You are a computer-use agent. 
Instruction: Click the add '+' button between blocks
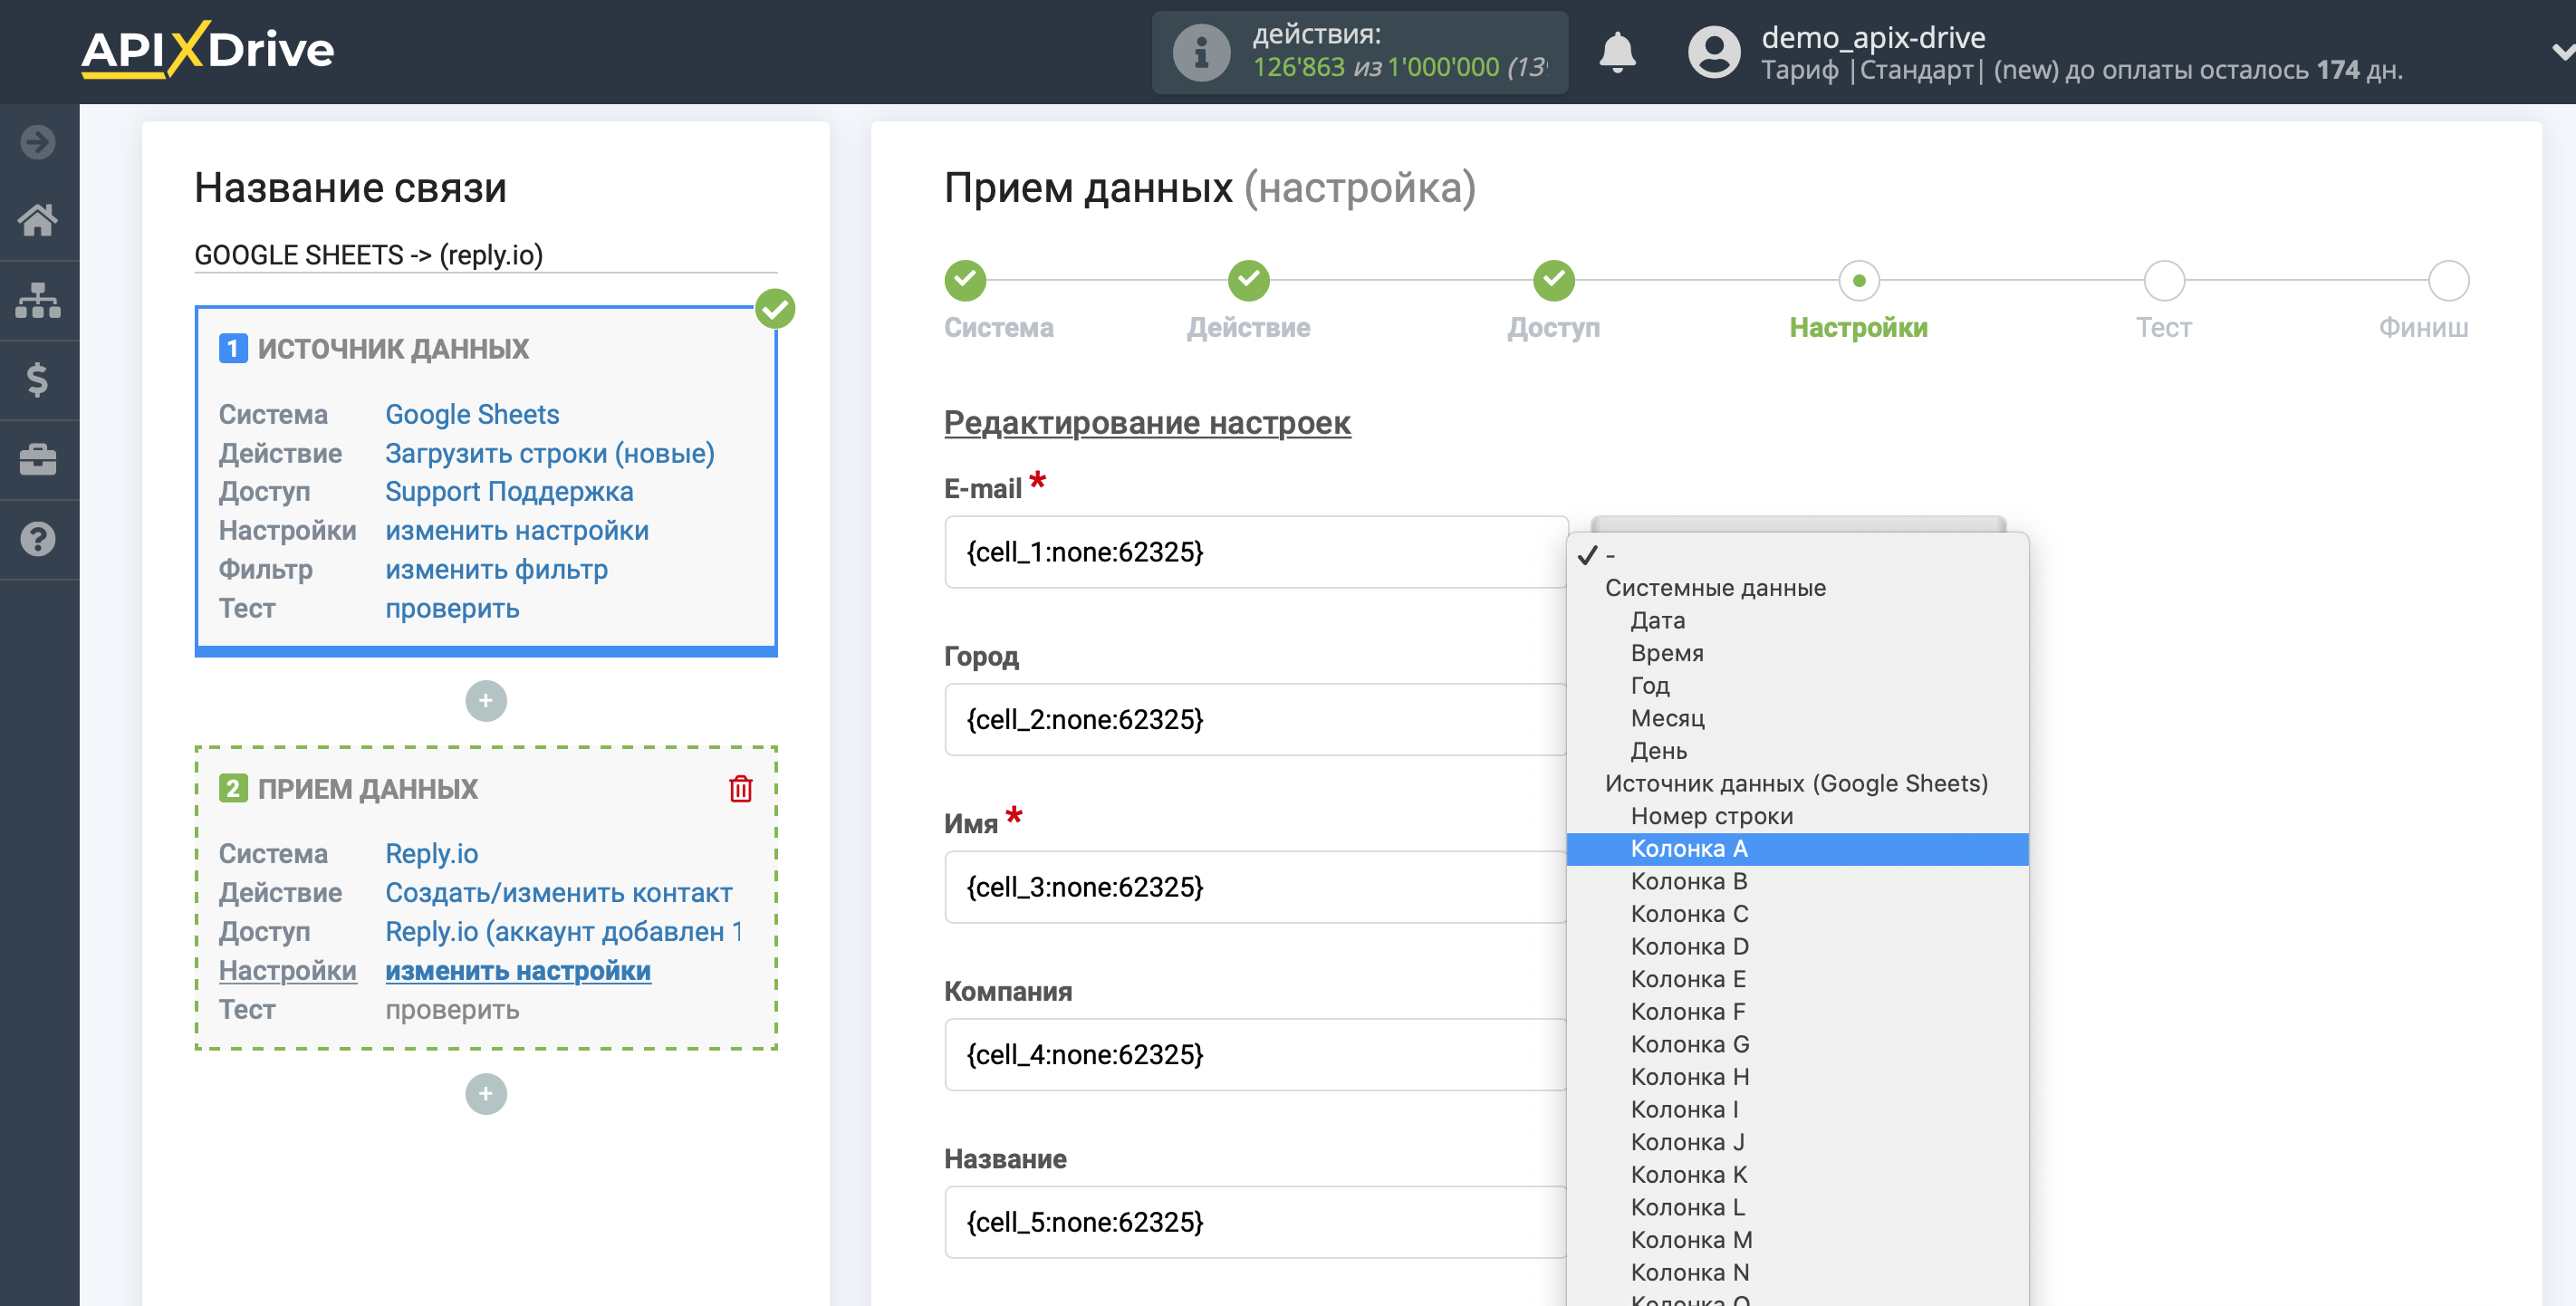488,696
